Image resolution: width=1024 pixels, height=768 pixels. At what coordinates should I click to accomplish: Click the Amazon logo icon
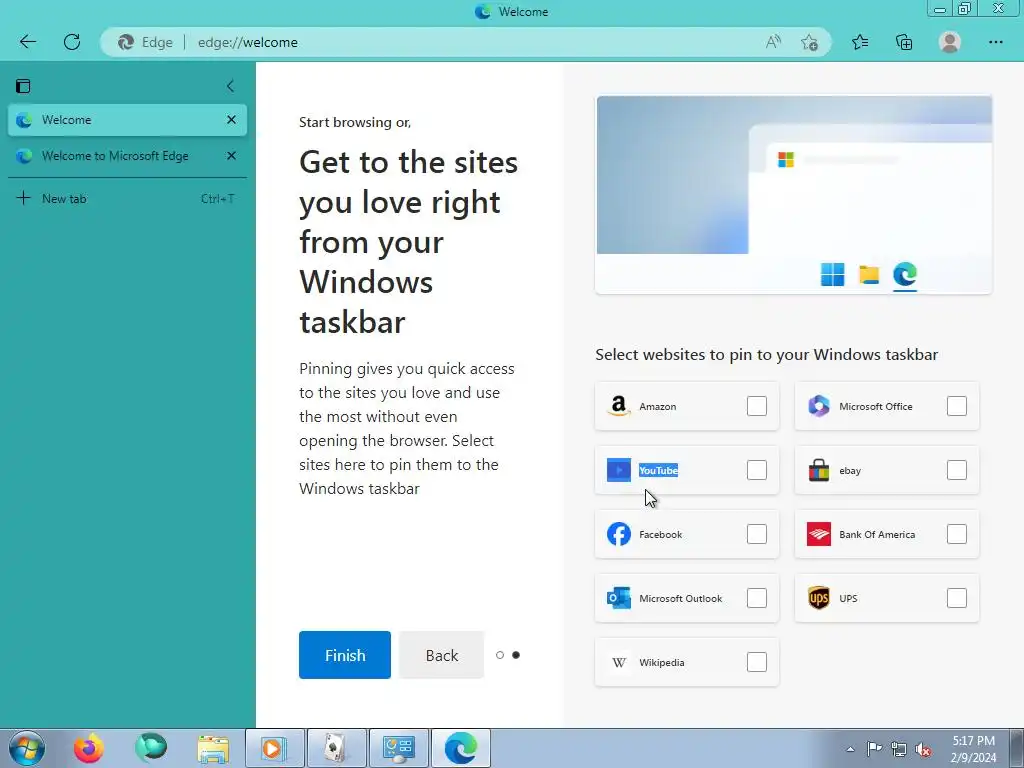click(618, 406)
